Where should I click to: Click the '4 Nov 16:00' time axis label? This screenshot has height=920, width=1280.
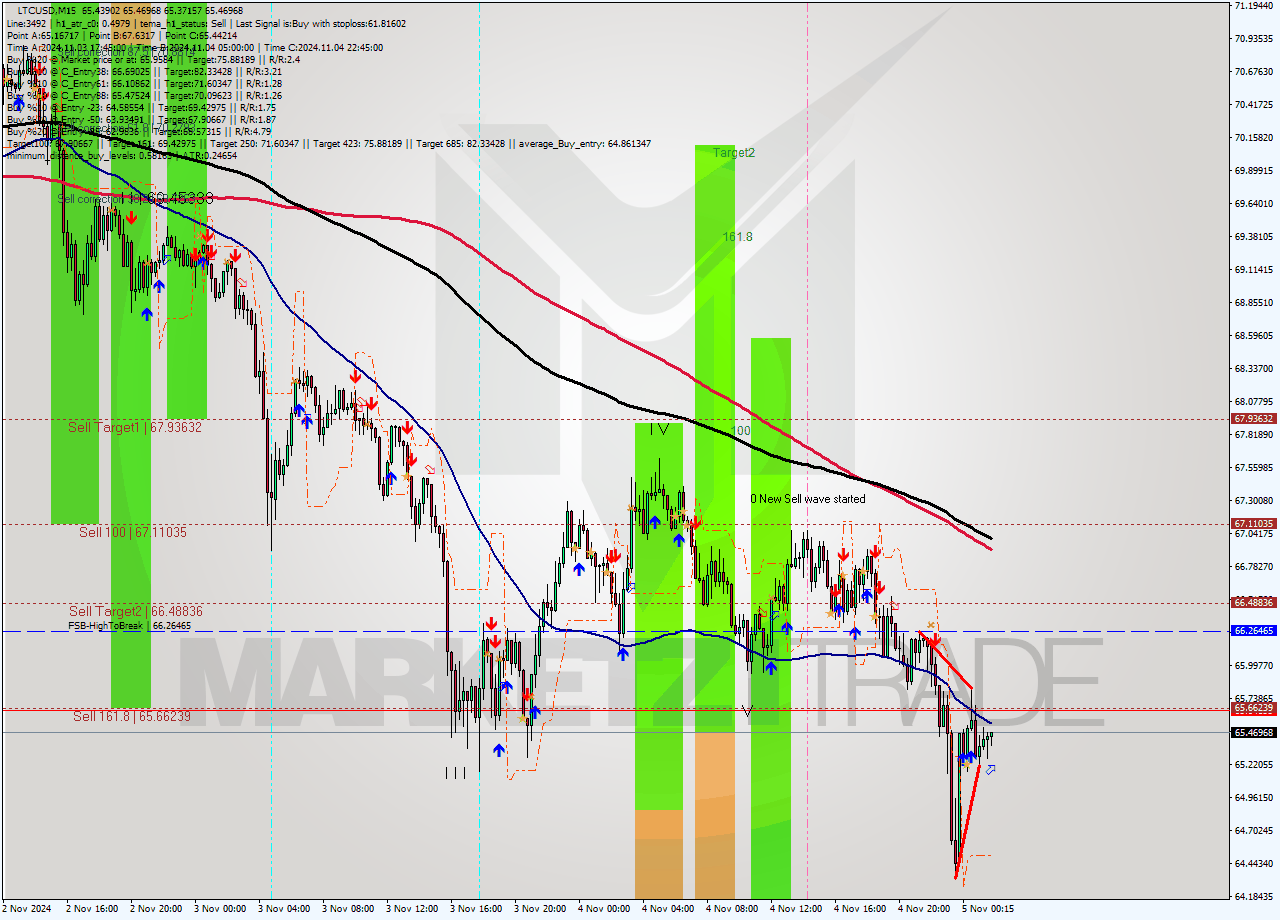pyautogui.click(x=860, y=909)
